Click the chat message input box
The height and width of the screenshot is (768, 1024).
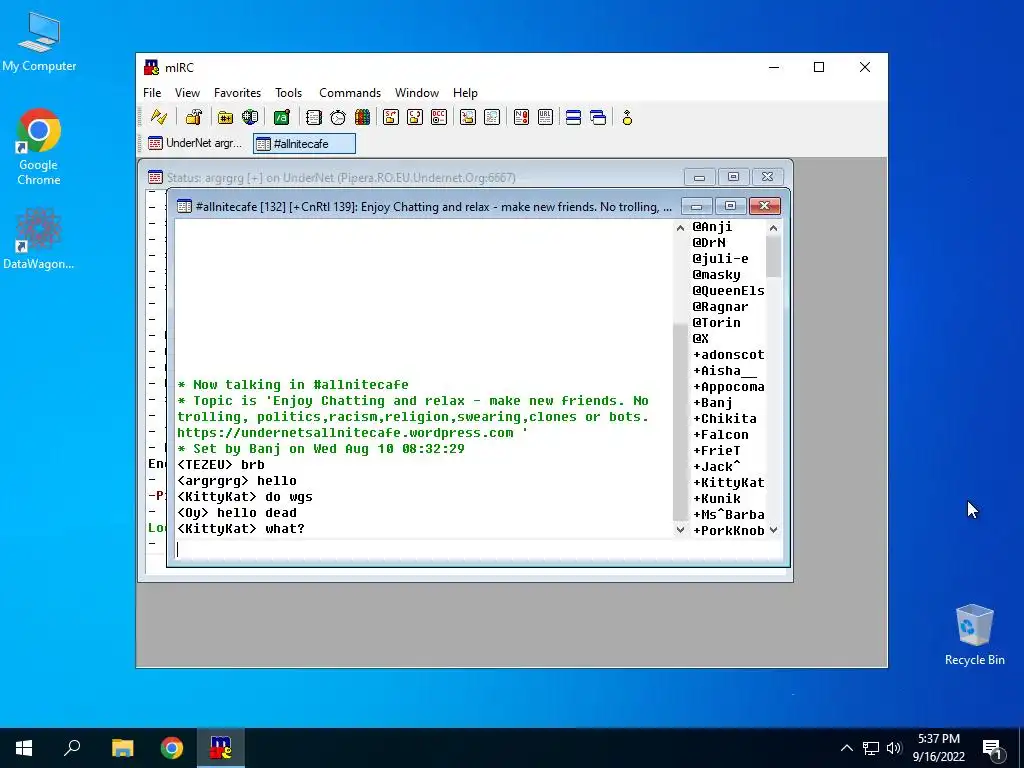pyautogui.click(x=478, y=550)
